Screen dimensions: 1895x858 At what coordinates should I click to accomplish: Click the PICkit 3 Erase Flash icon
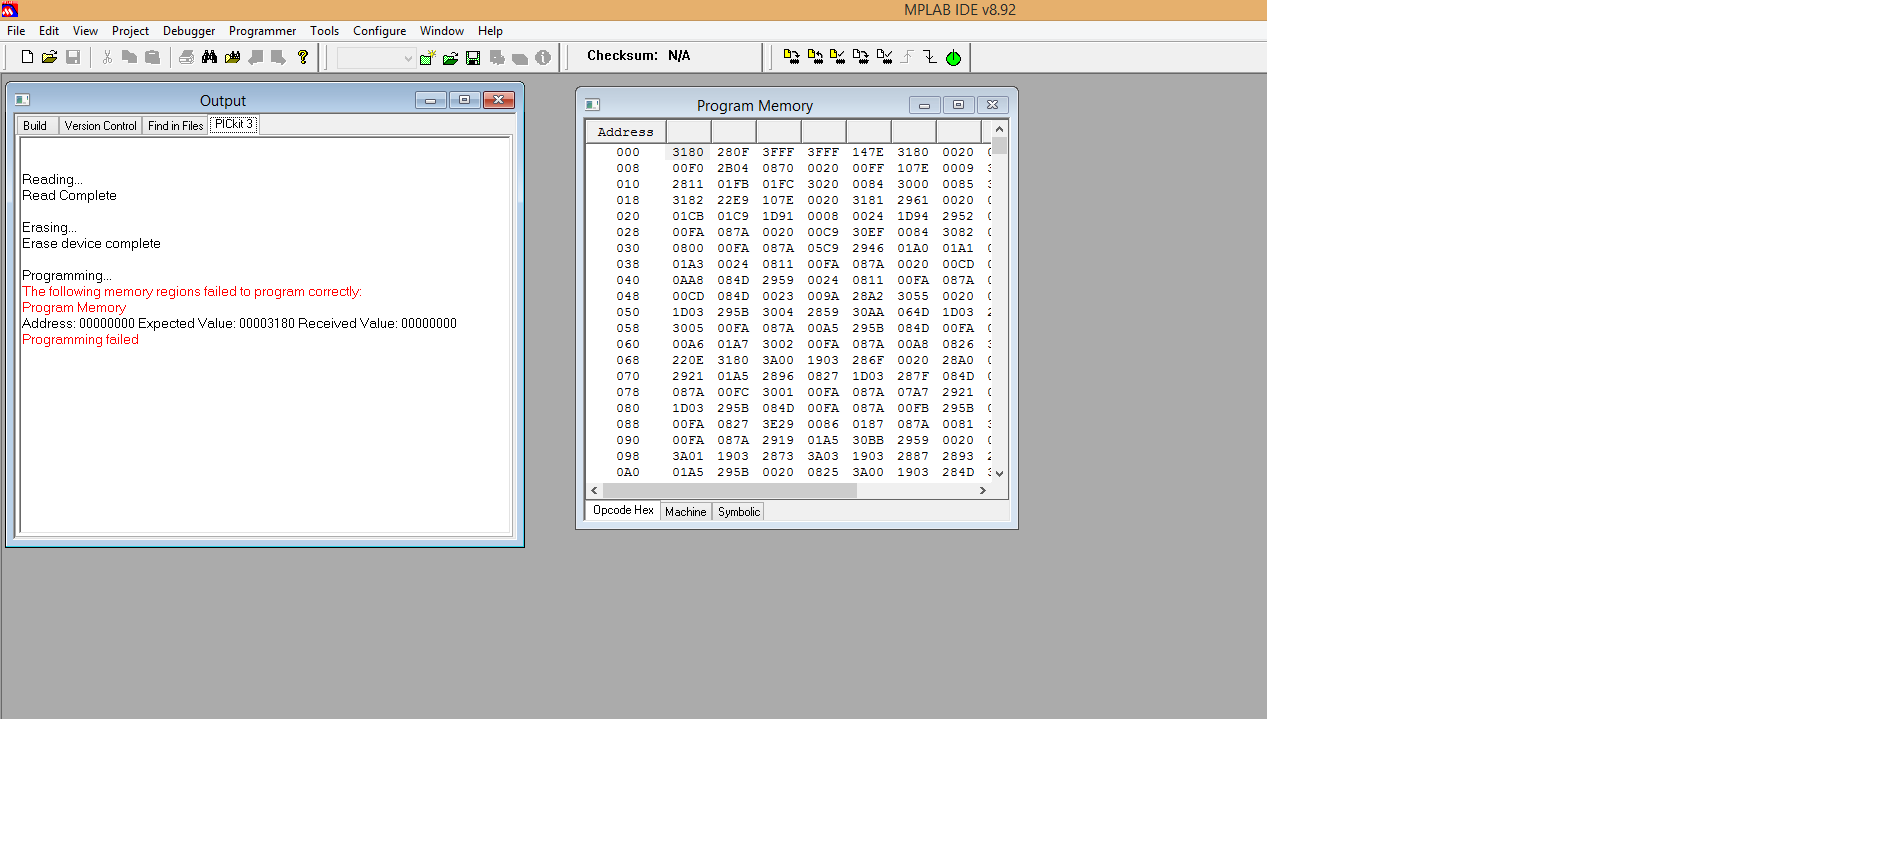tap(861, 57)
